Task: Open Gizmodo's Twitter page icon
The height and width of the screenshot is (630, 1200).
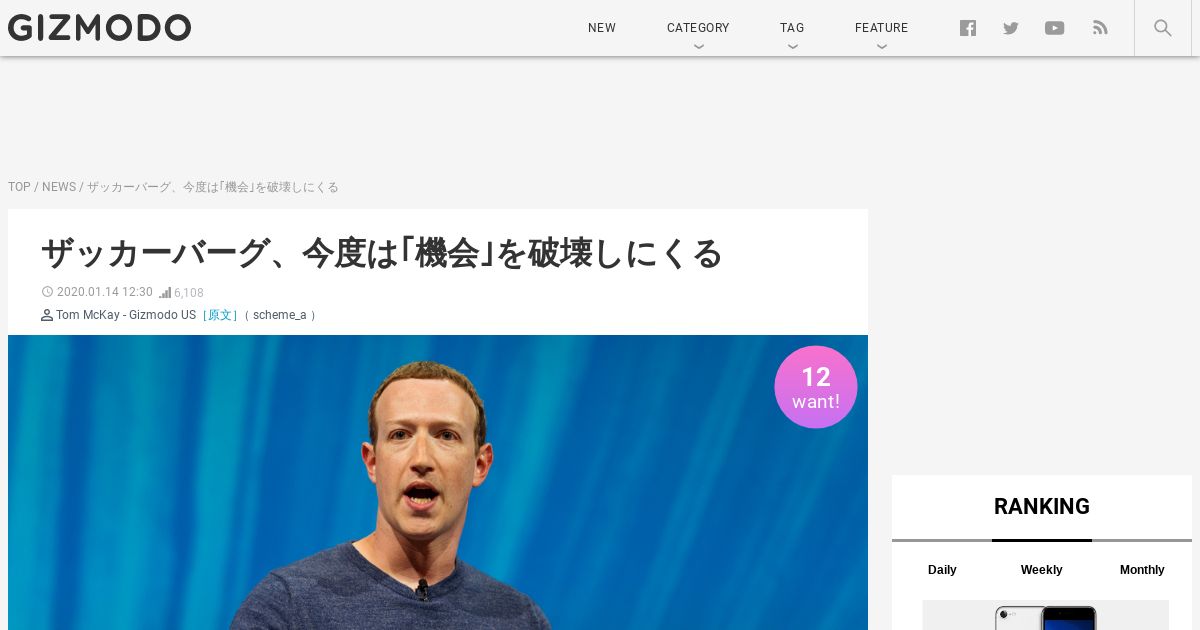Action: pos(1011,28)
